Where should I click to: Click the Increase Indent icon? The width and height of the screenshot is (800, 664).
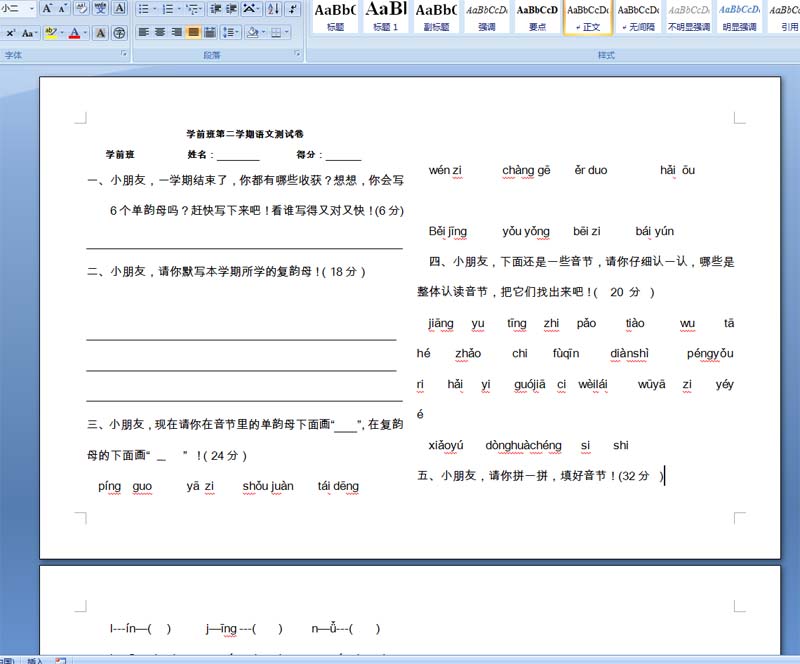point(232,9)
